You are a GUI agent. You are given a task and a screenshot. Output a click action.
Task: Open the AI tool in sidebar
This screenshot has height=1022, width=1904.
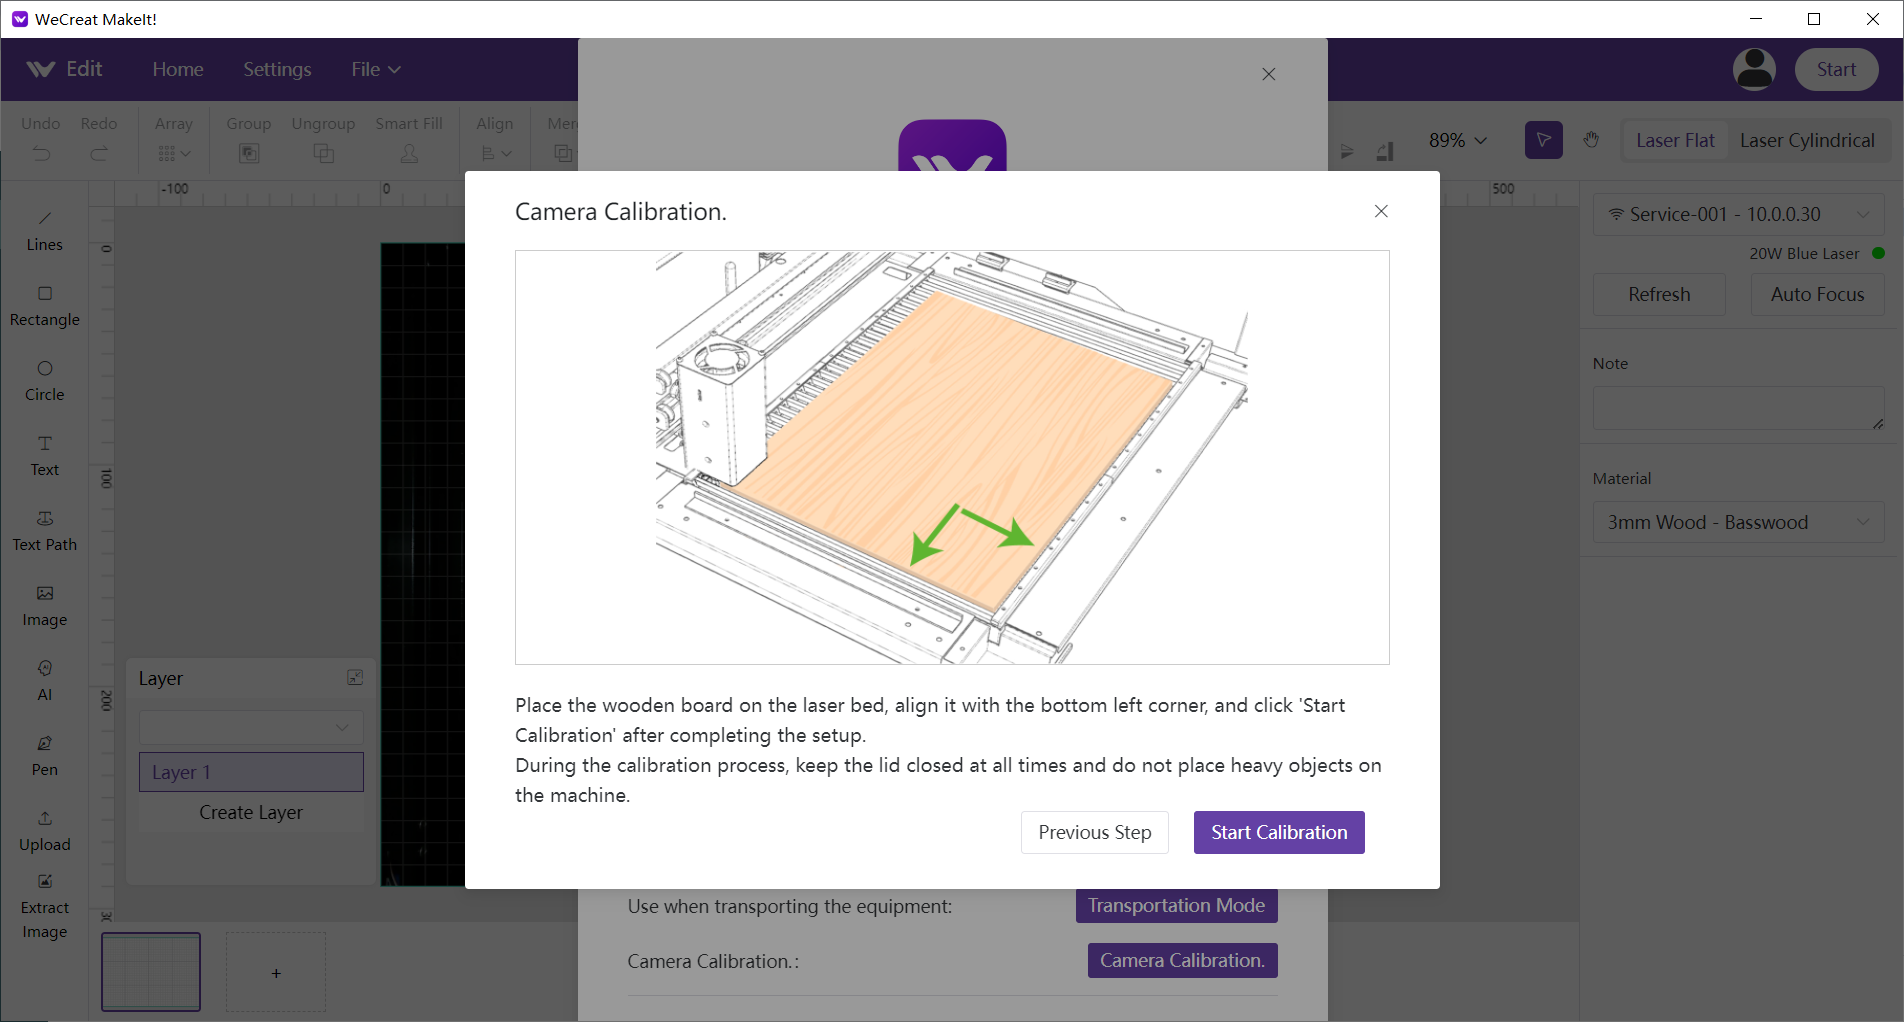pyautogui.click(x=44, y=680)
